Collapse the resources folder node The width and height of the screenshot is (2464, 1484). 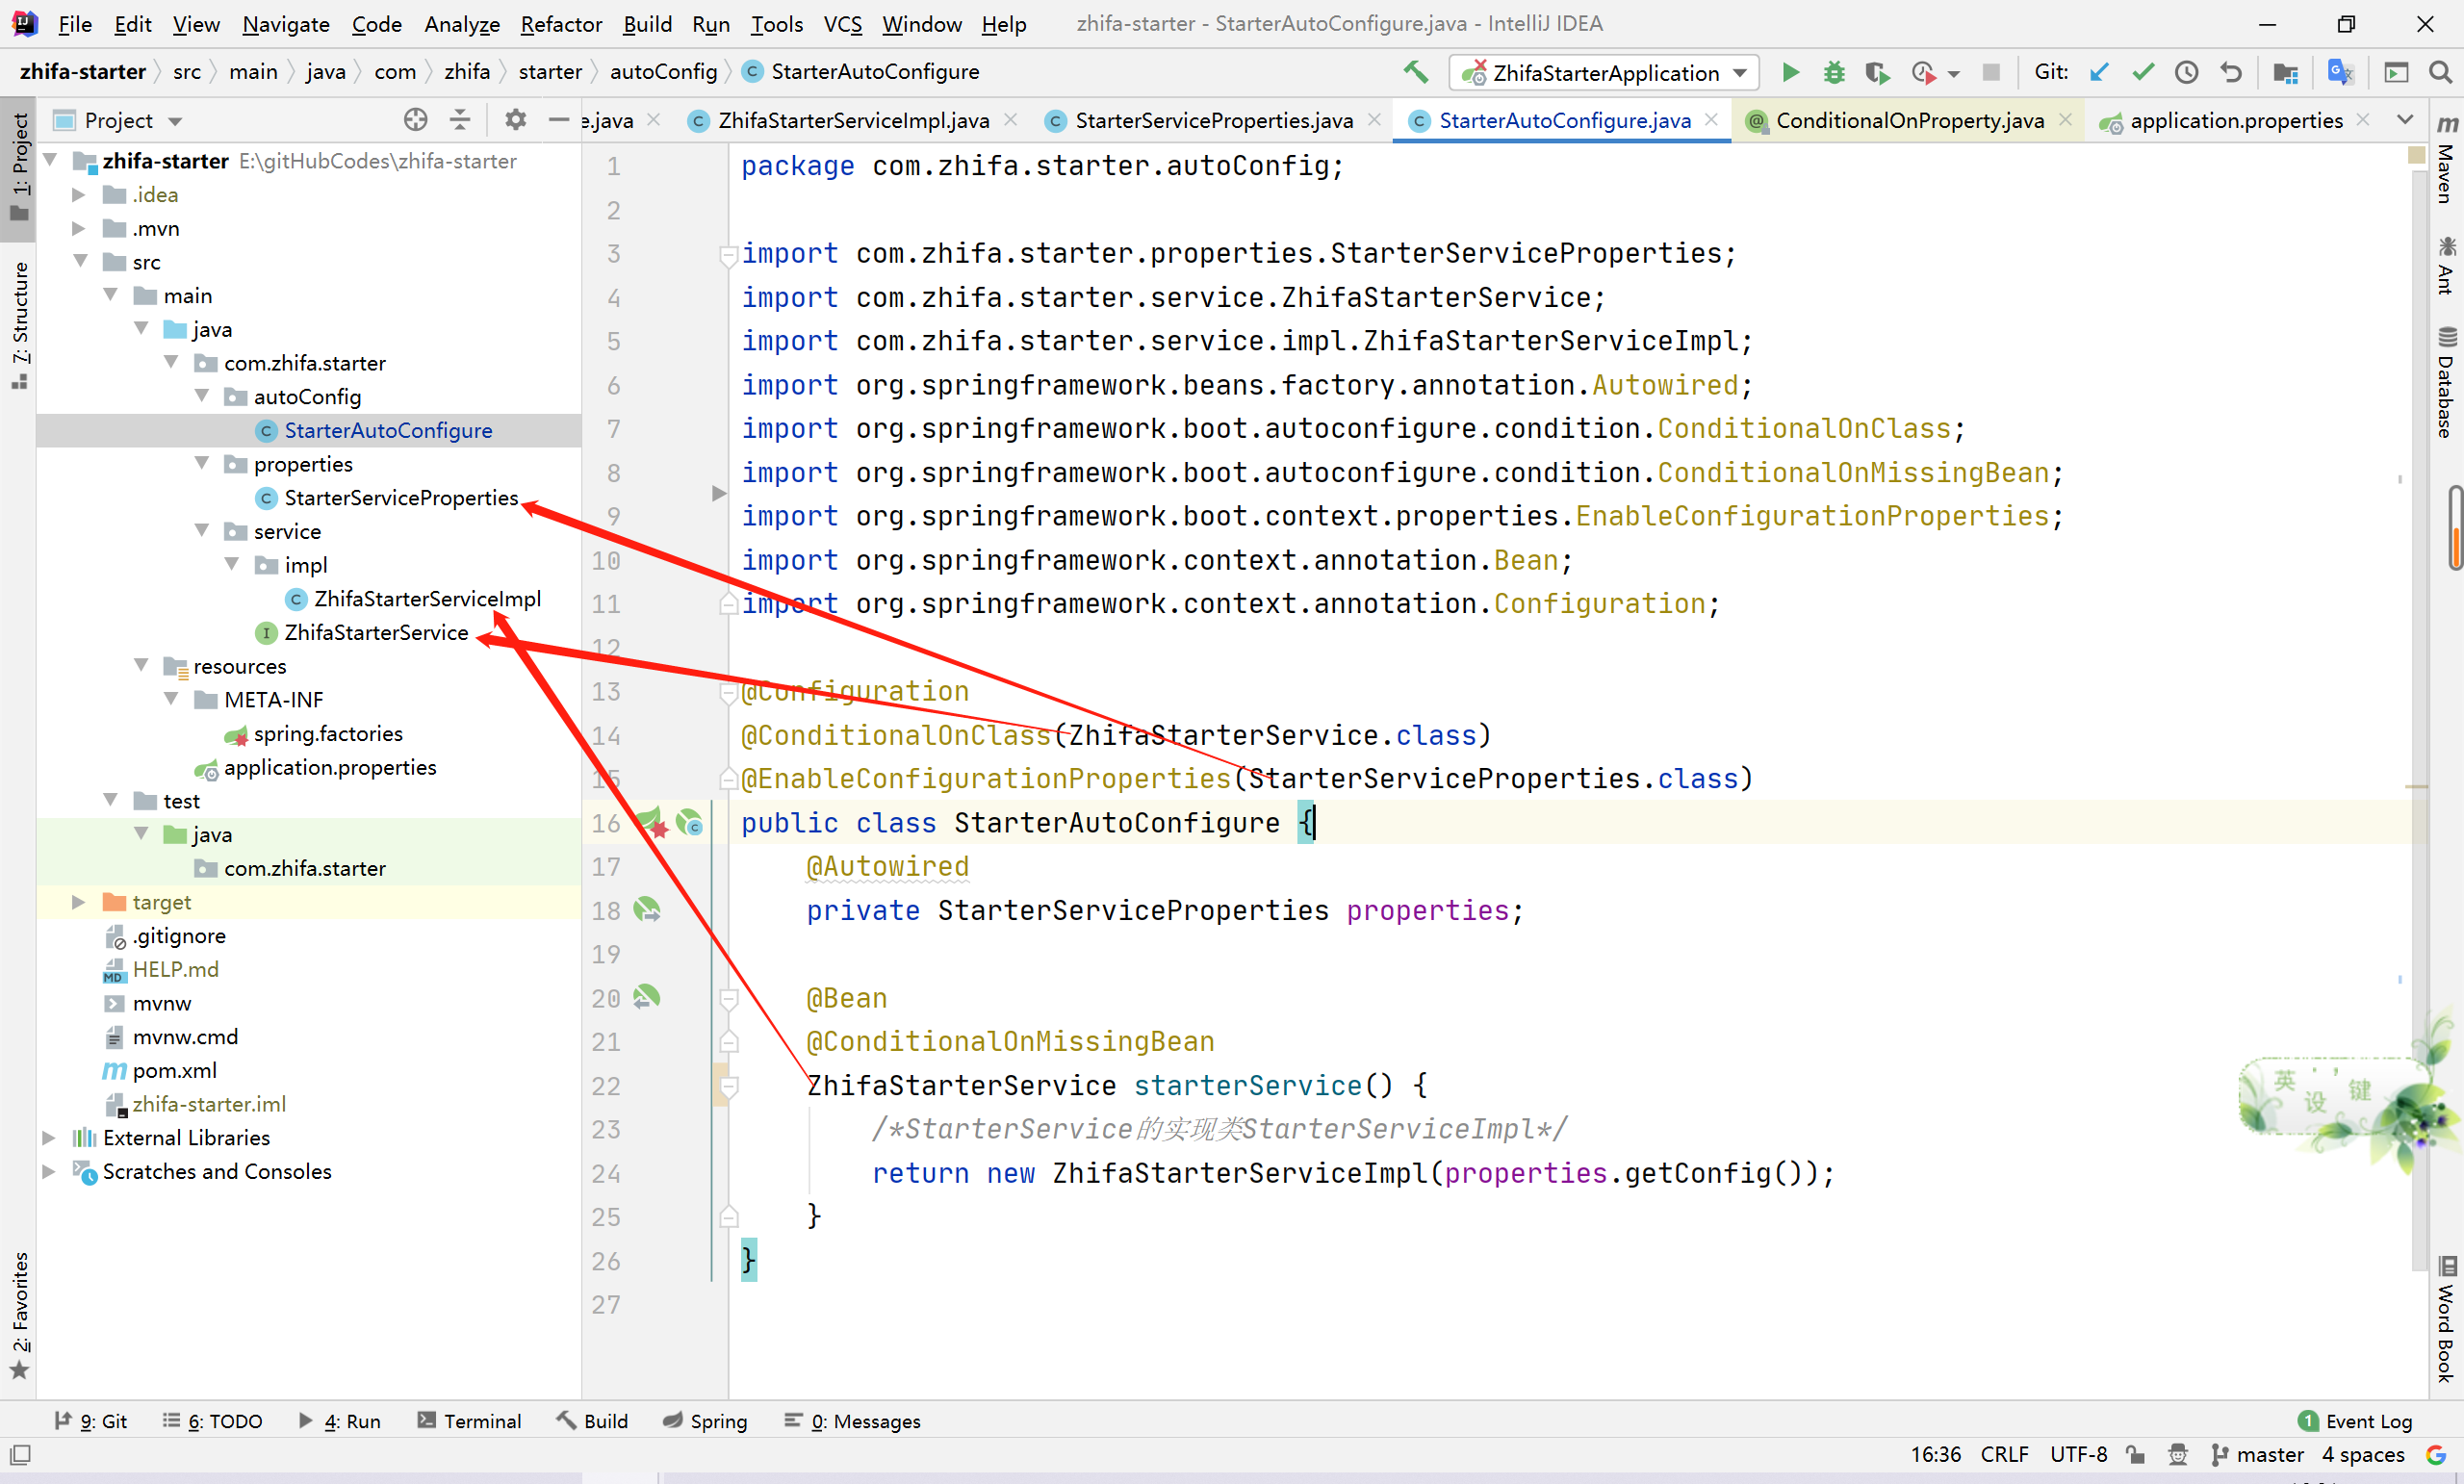[x=141, y=666]
